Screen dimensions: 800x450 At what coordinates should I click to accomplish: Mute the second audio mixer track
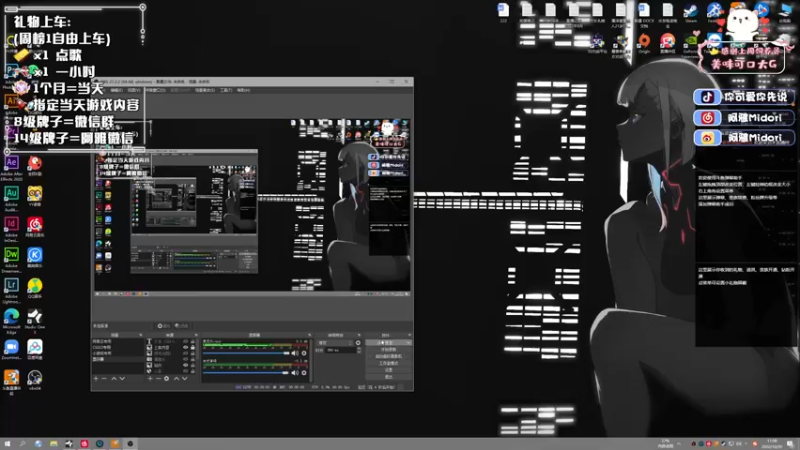click(295, 372)
